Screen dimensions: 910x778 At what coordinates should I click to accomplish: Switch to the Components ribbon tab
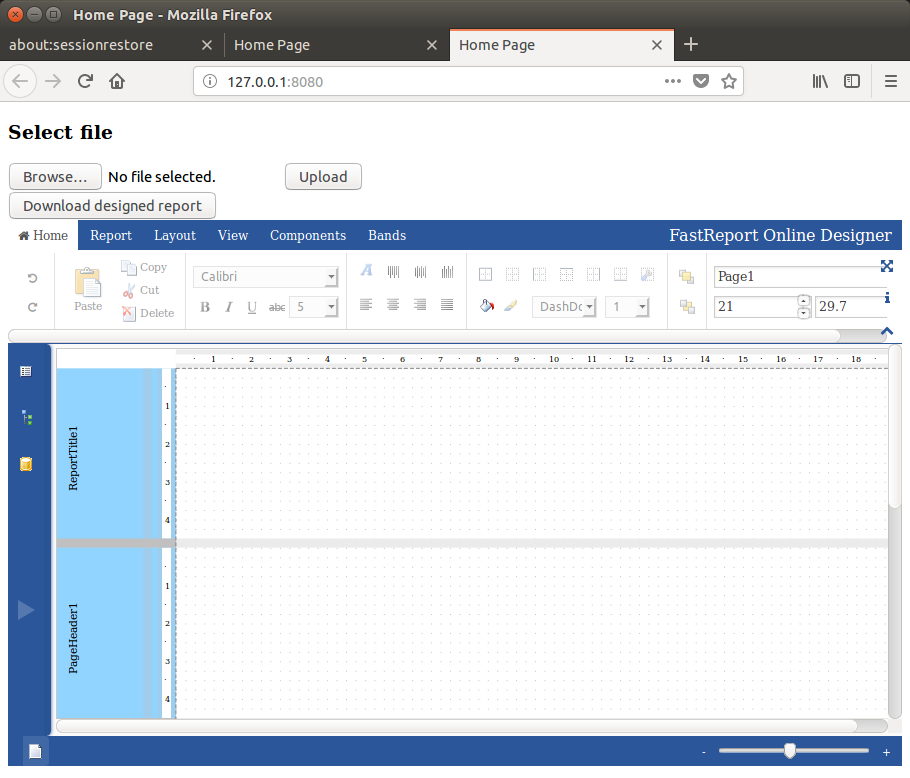[308, 236]
